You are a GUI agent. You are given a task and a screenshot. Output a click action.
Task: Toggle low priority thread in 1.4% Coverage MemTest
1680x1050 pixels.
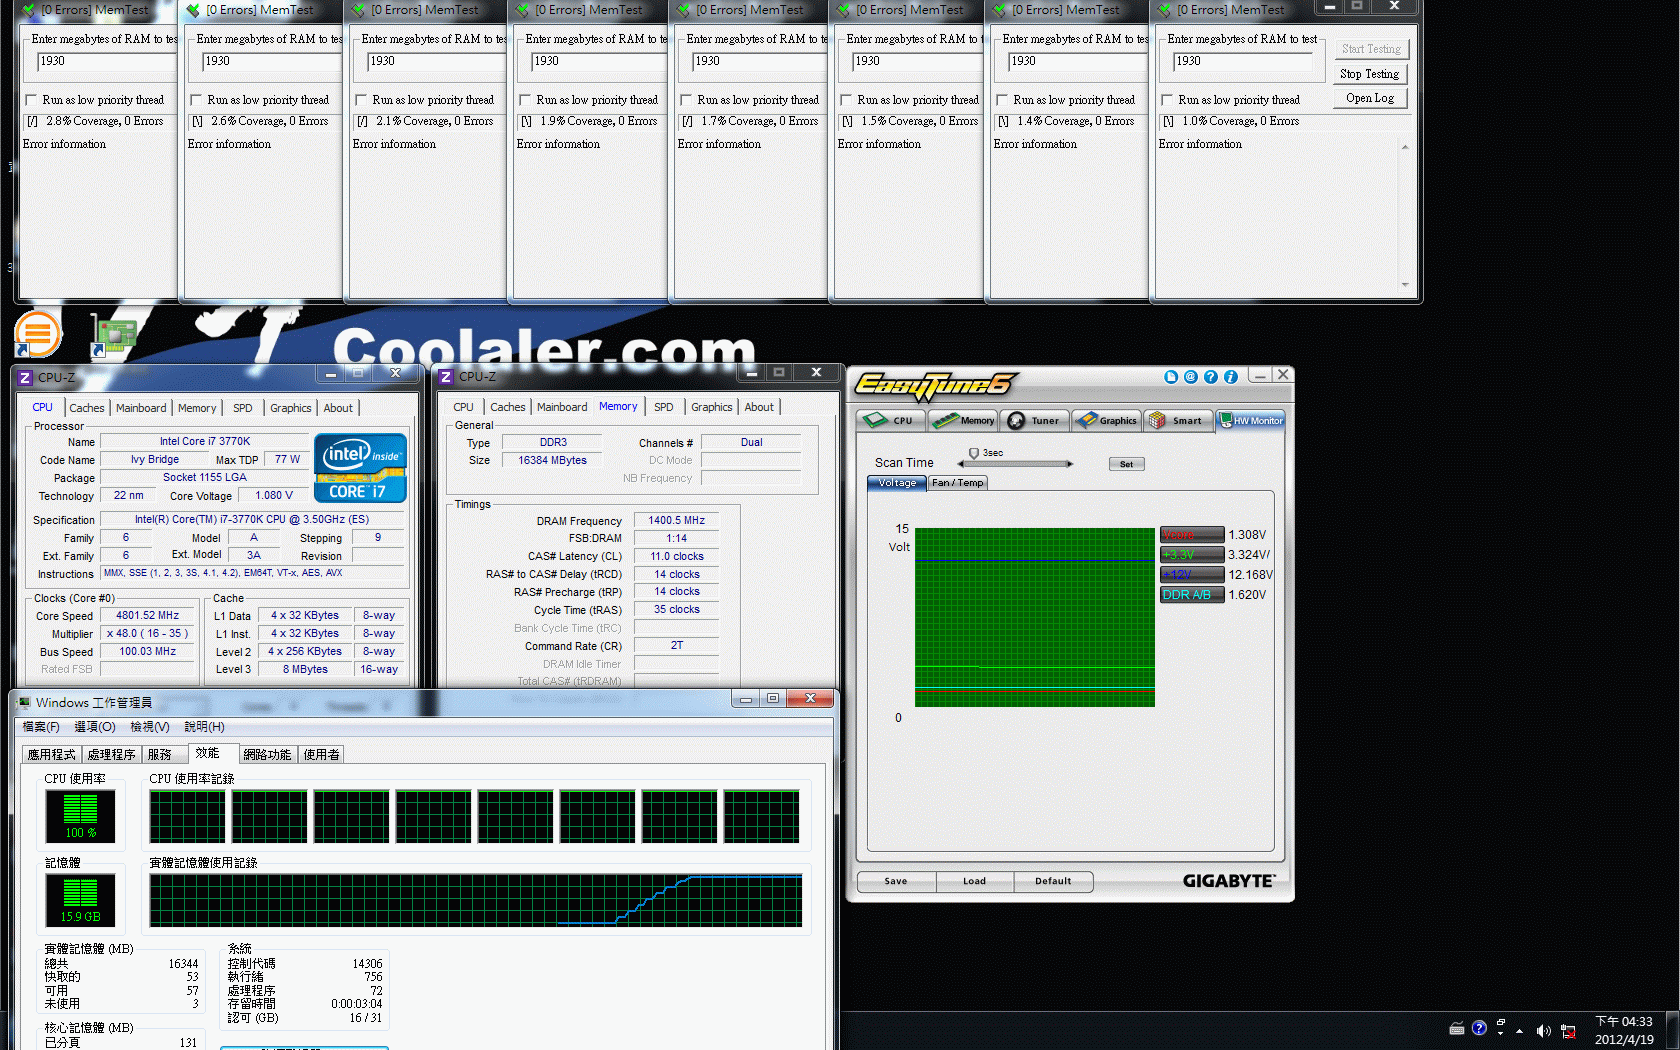(1002, 100)
